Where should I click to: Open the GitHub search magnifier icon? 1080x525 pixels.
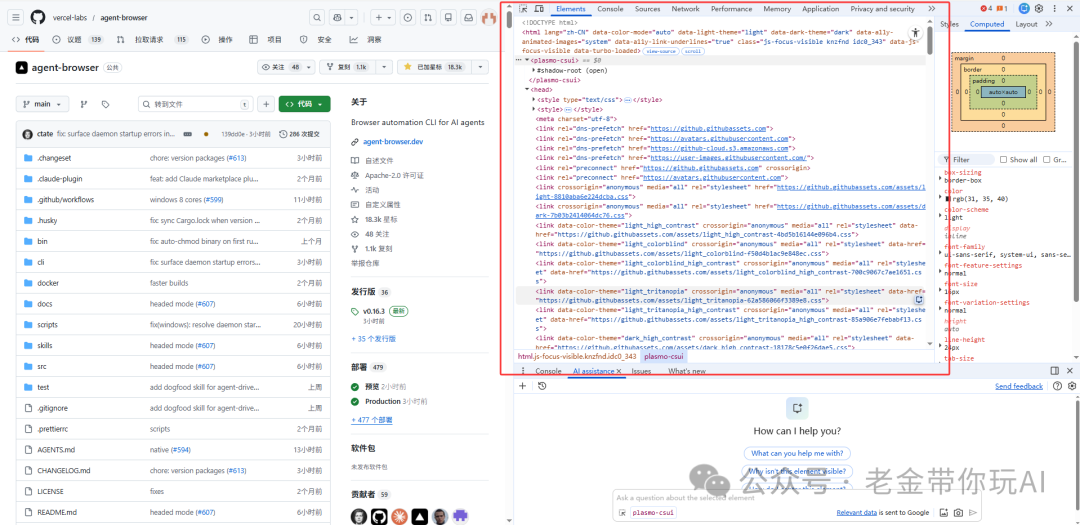317,17
